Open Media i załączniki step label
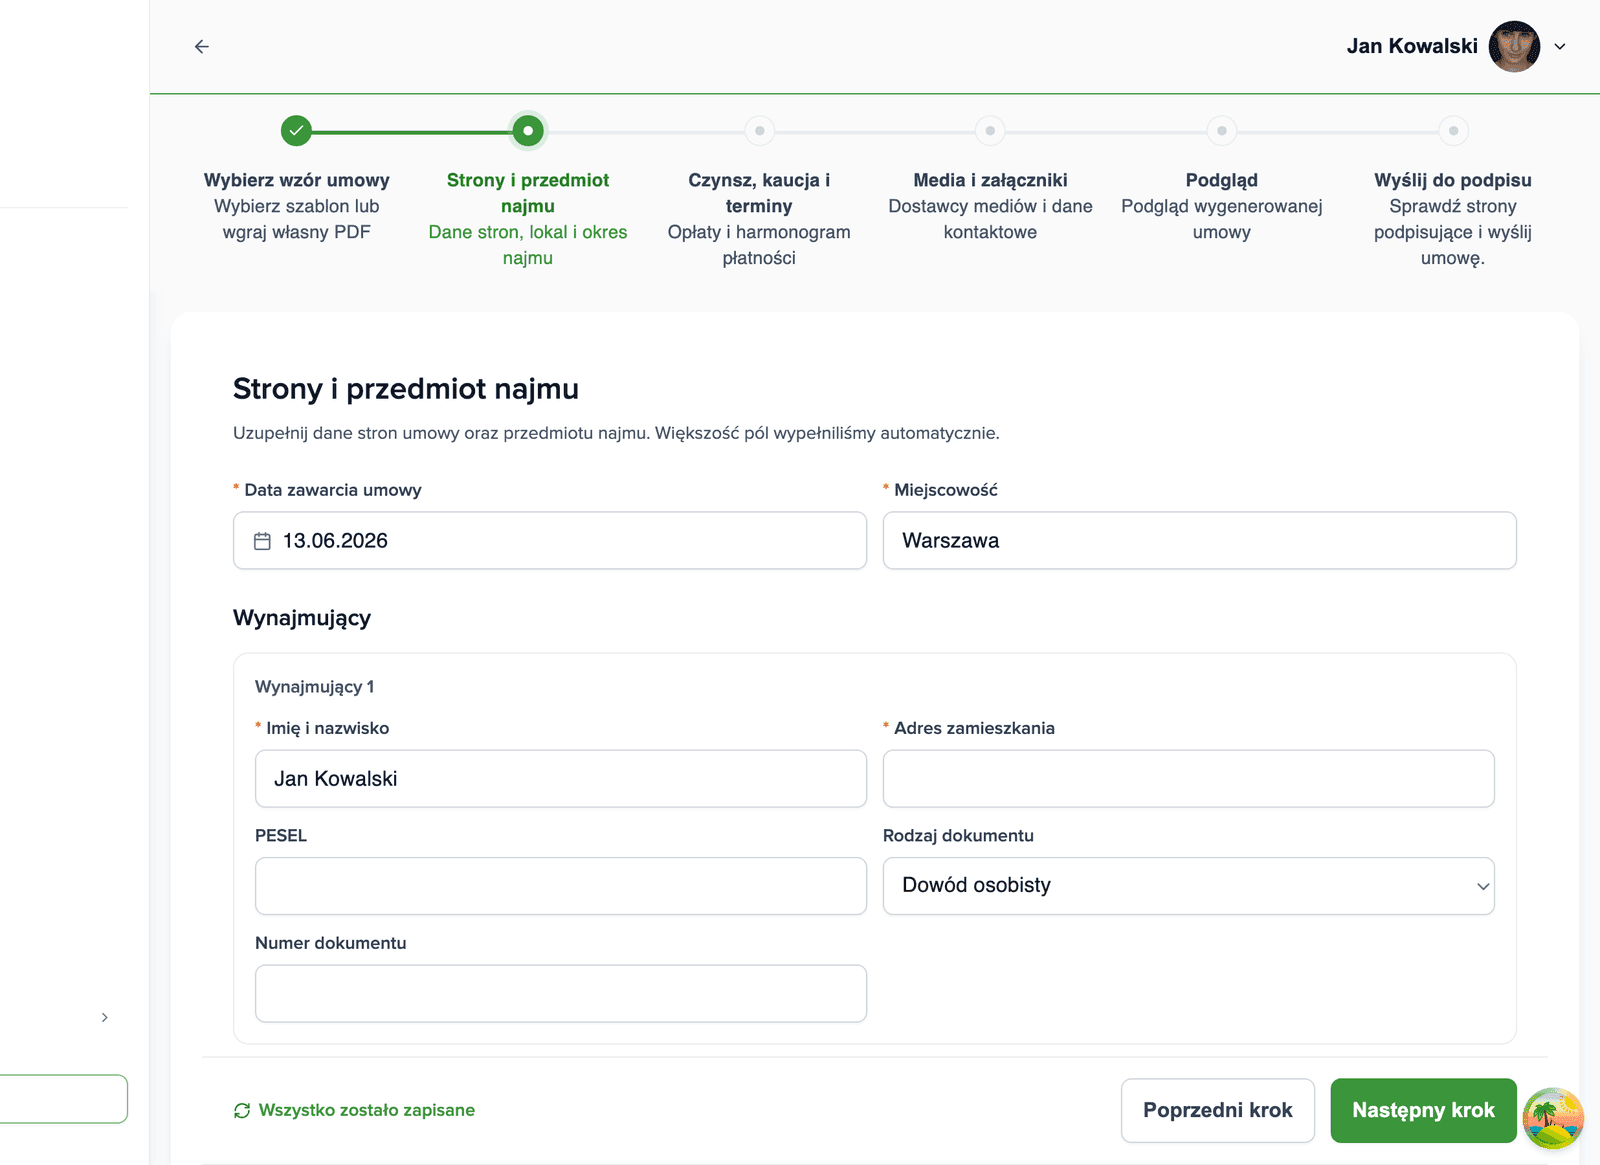Screen dimensions: 1600x1165 [x=990, y=180]
